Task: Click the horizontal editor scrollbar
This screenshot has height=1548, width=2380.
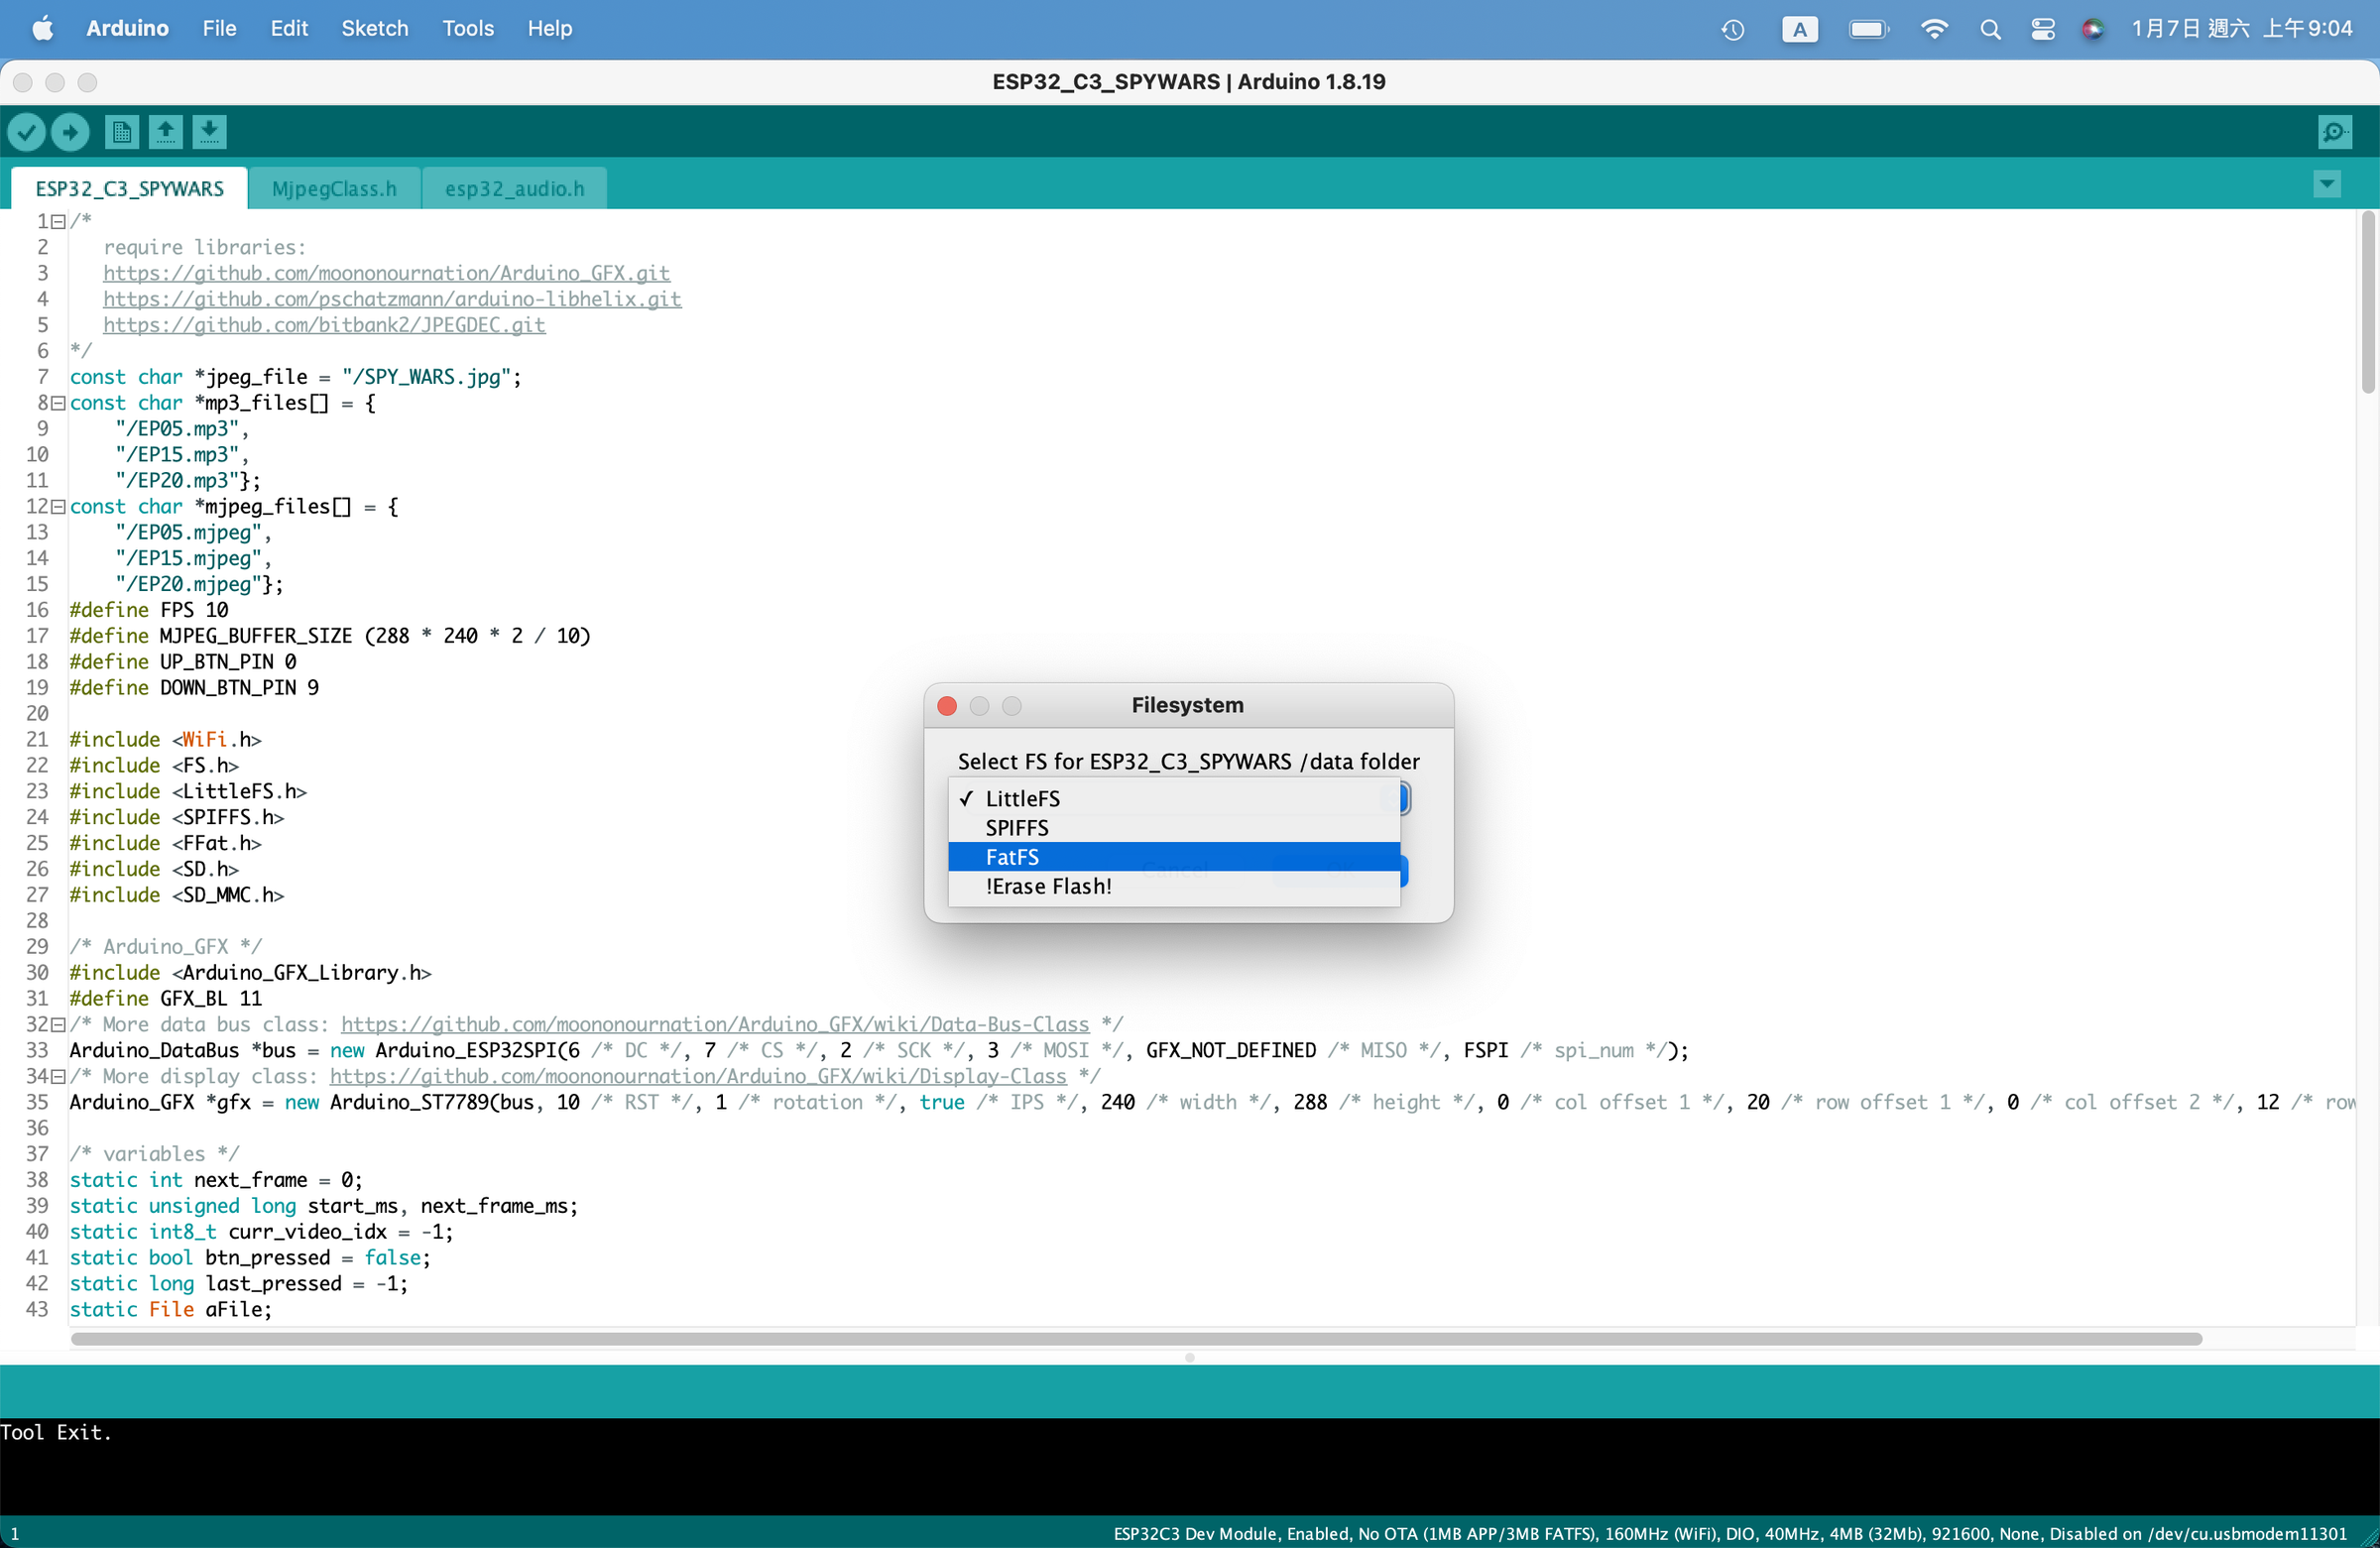Action: point(1135,1339)
